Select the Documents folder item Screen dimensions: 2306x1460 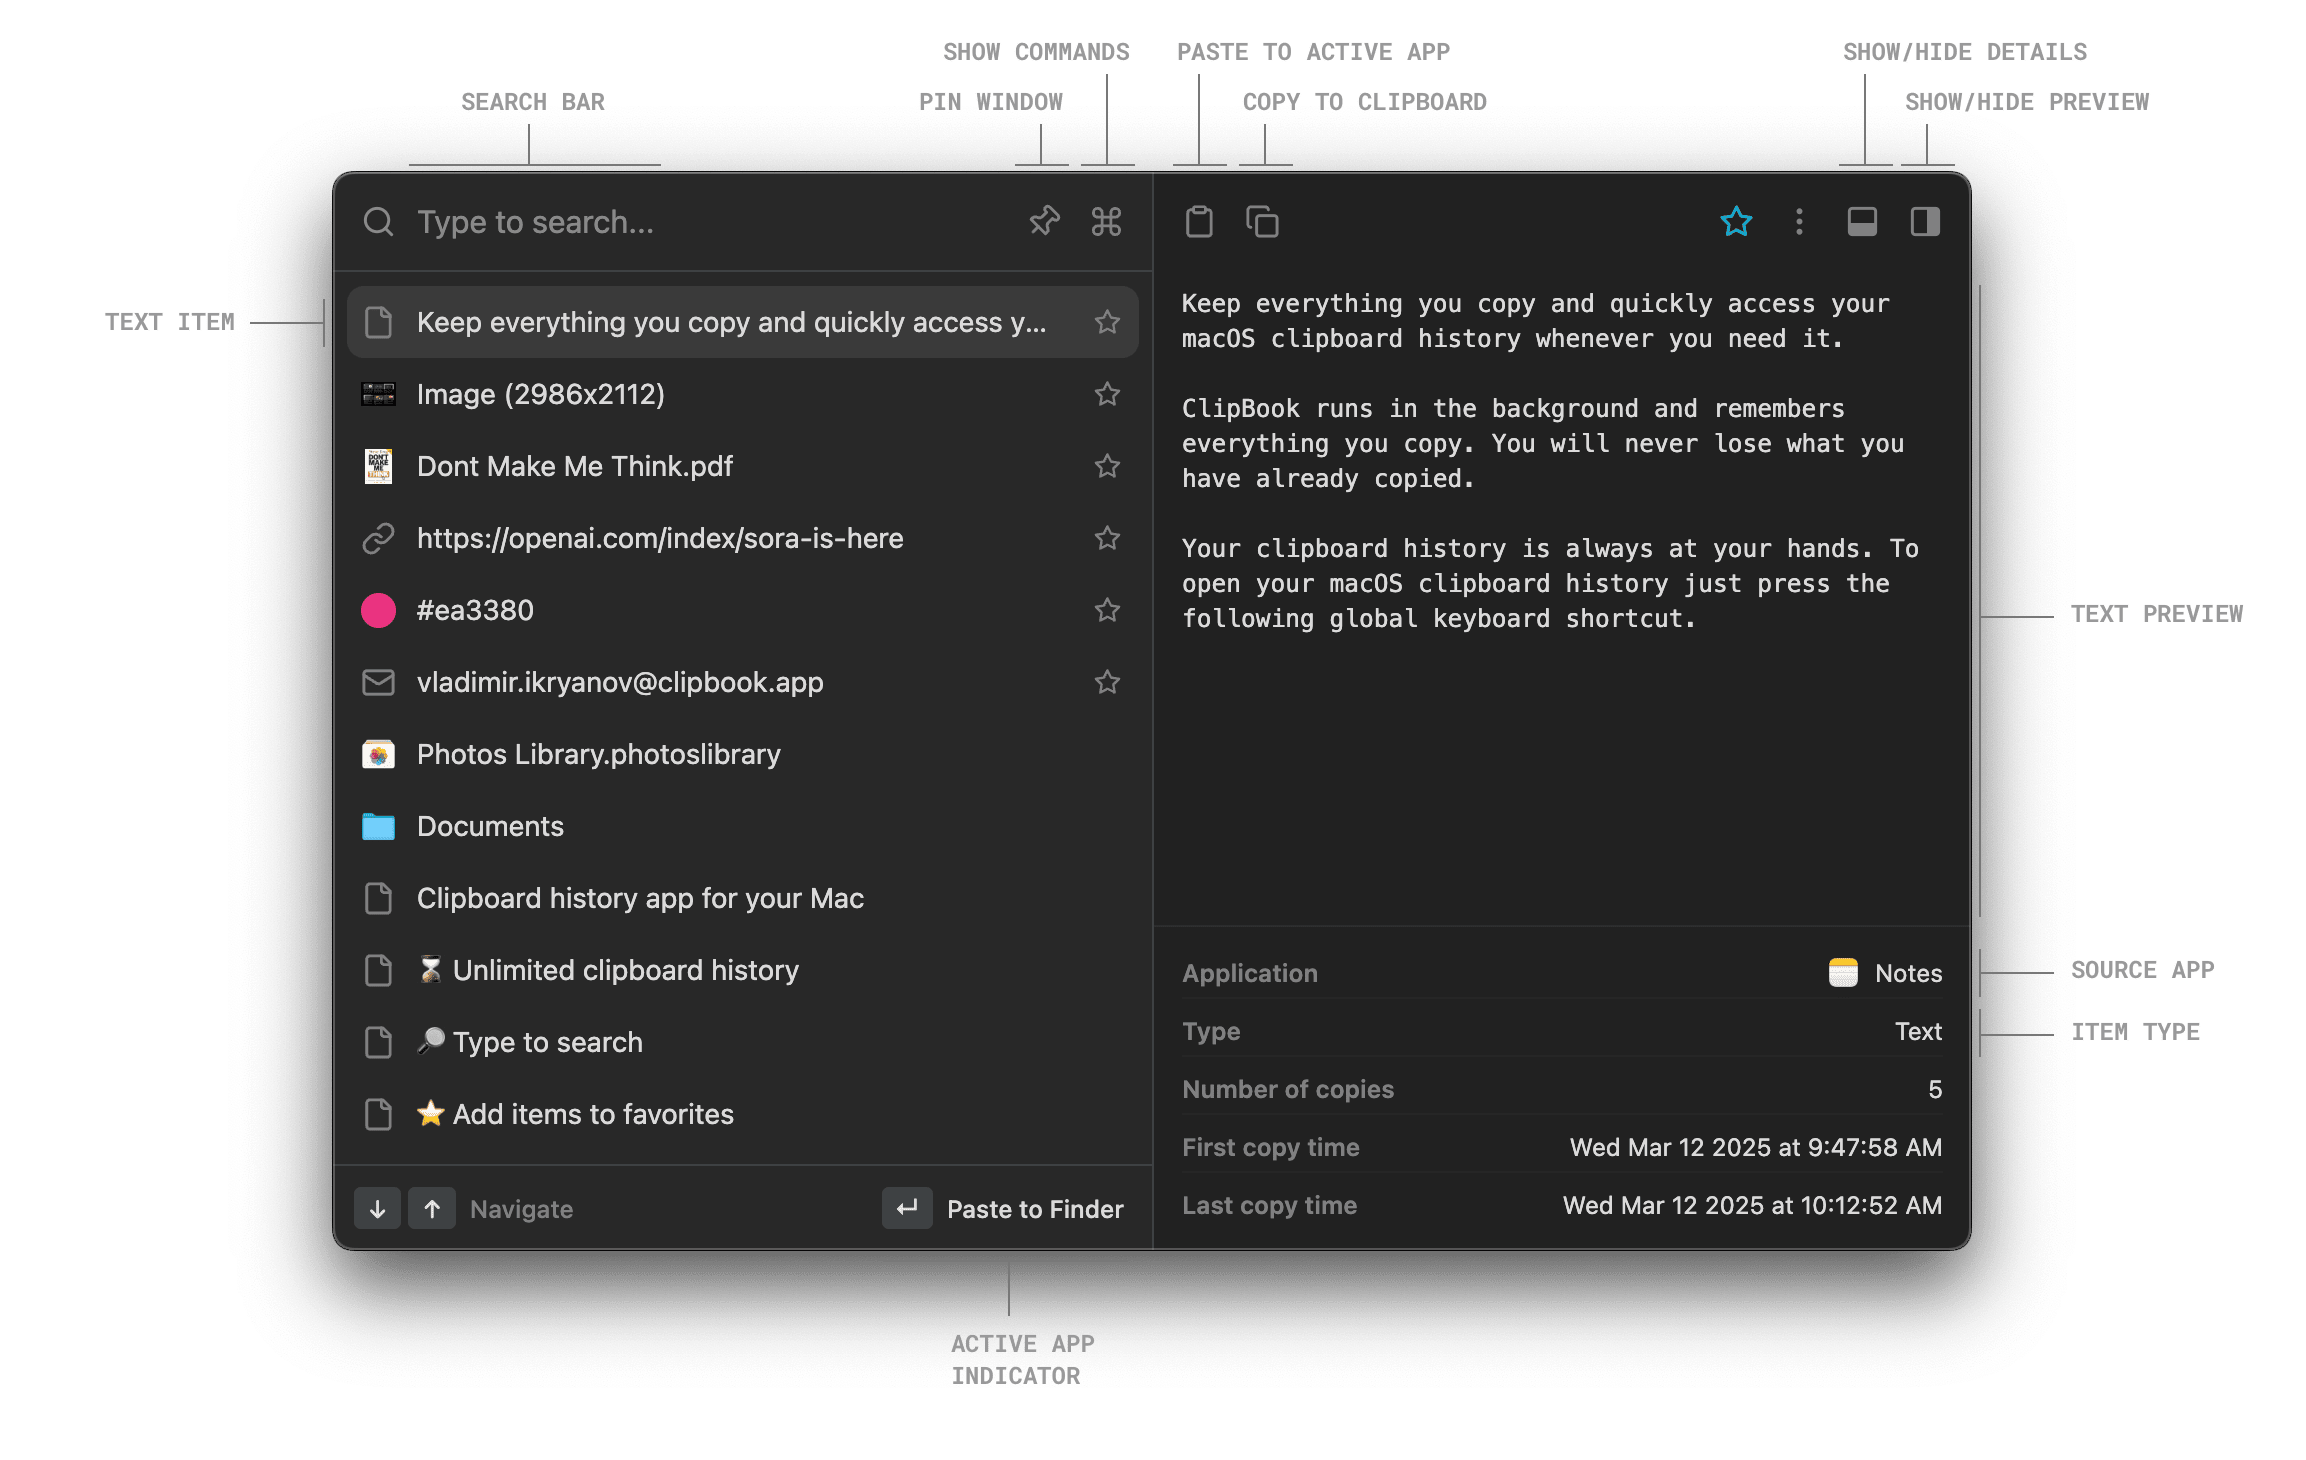click(x=489, y=826)
